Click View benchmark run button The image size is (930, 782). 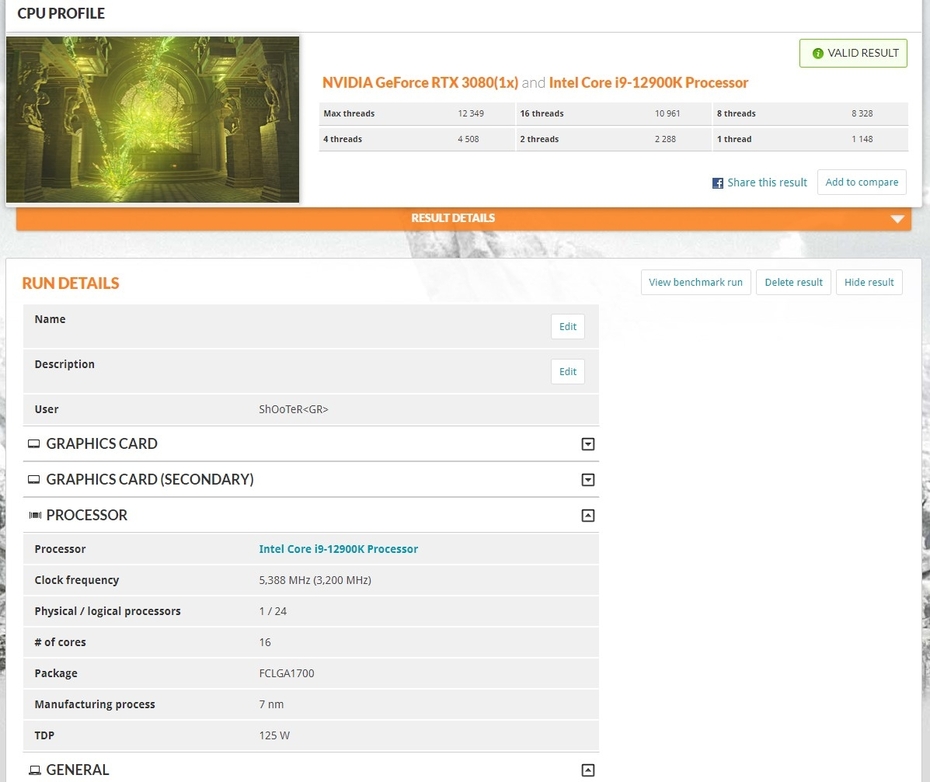[696, 282]
